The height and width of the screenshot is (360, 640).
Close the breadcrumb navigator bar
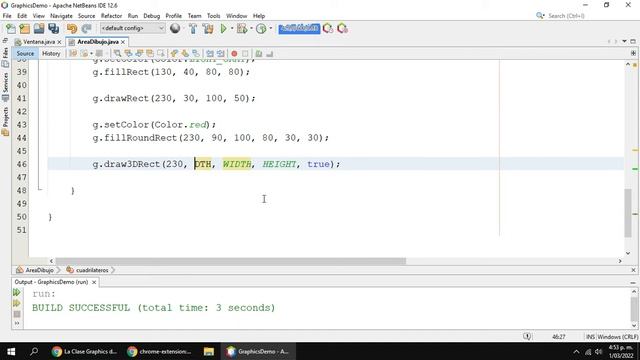pyautogui.click(x=633, y=270)
